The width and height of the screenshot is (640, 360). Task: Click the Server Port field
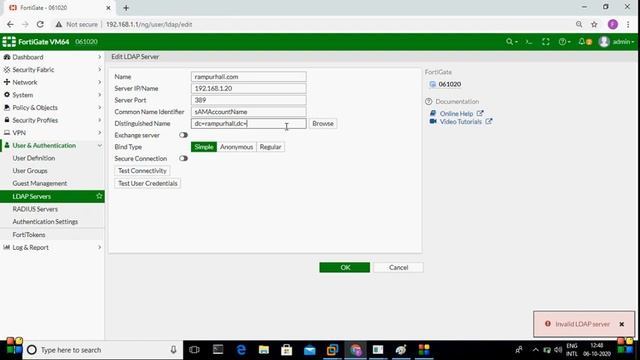249,100
